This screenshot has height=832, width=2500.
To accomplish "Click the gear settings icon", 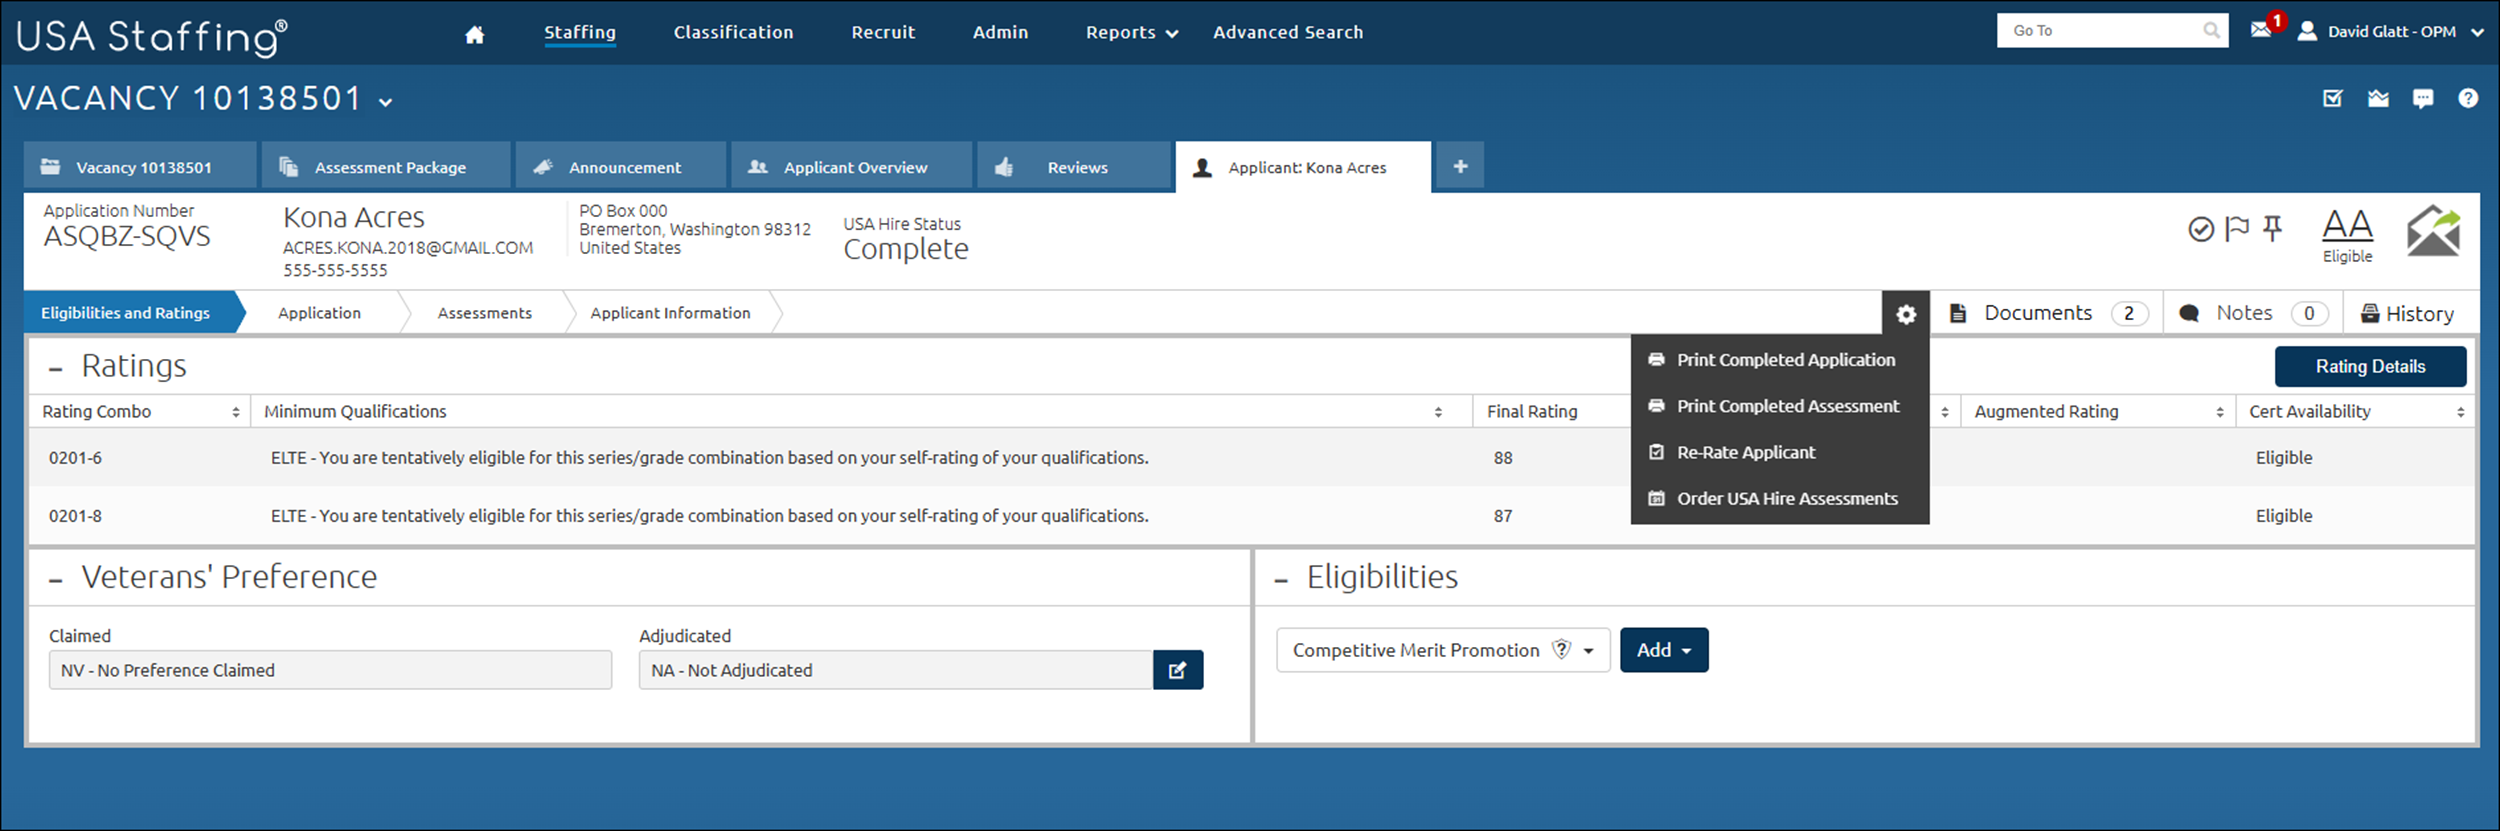I will click(x=1905, y=314).
